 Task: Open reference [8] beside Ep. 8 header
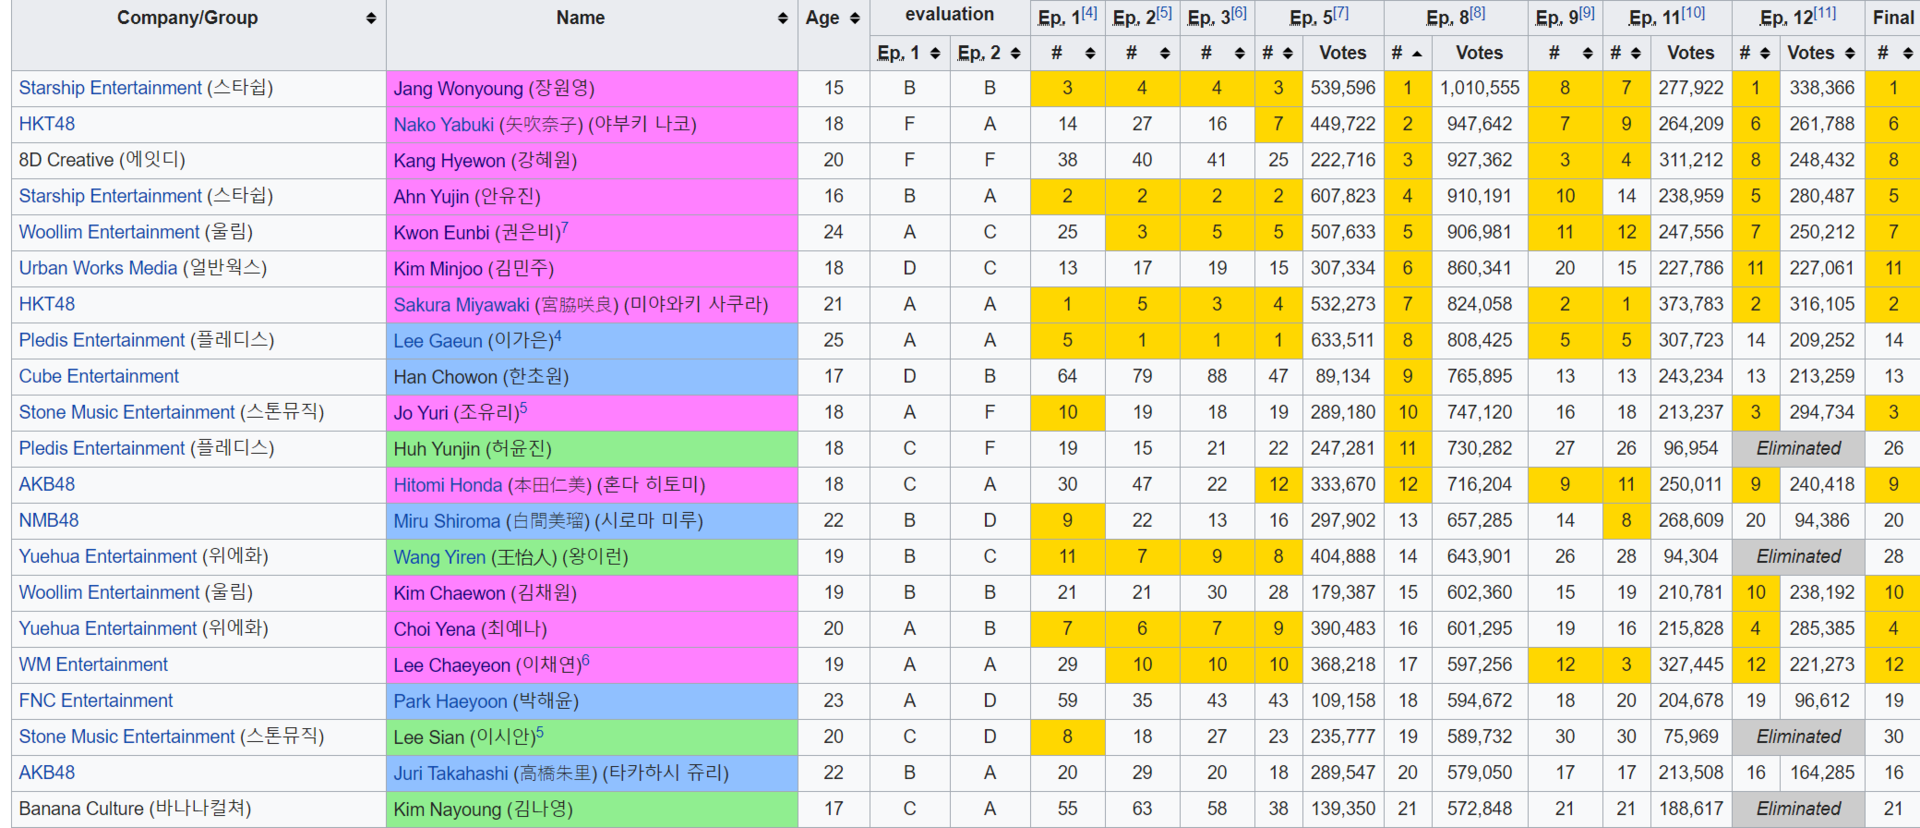[x=1477, y=13]
